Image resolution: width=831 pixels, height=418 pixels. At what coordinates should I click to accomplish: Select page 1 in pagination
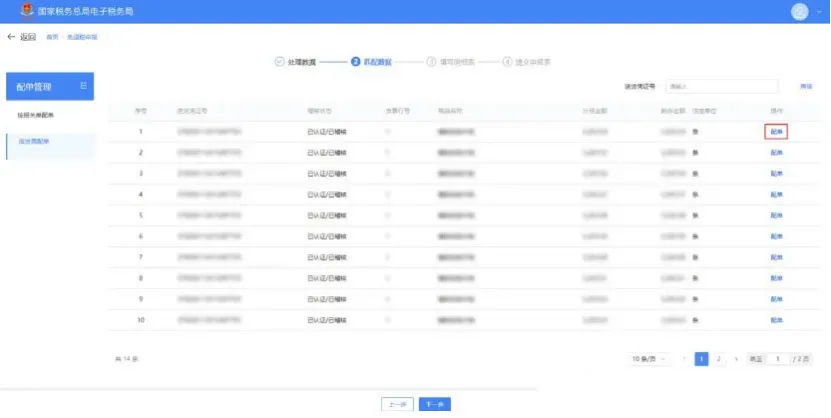coord(701,359)
